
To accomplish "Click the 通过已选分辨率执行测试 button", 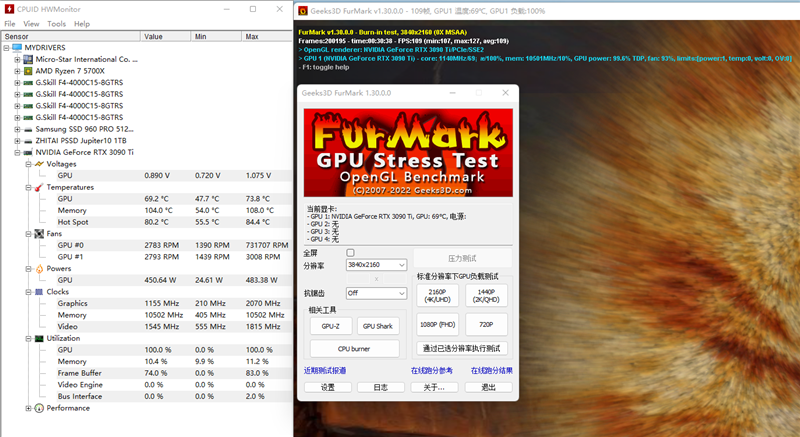I will pyautogui.click(x=462, y=348).
